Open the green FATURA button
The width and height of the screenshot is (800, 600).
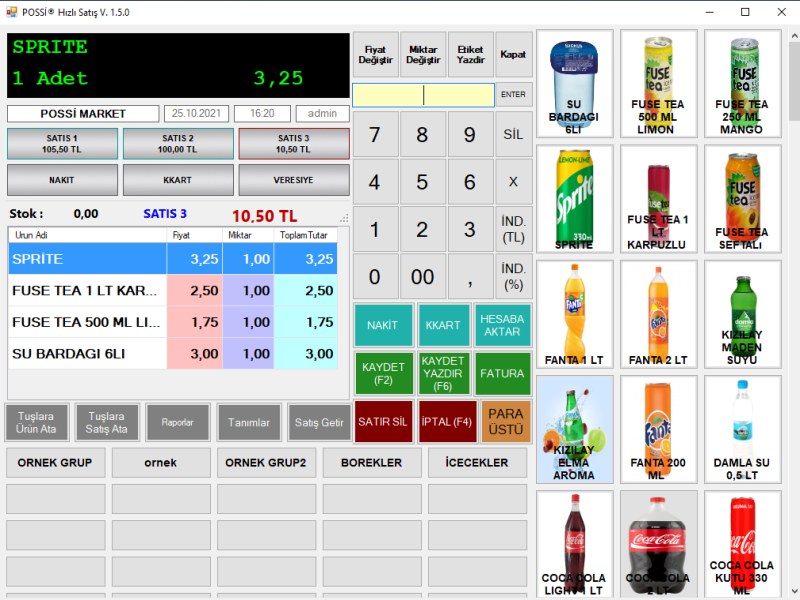(502, 373)
